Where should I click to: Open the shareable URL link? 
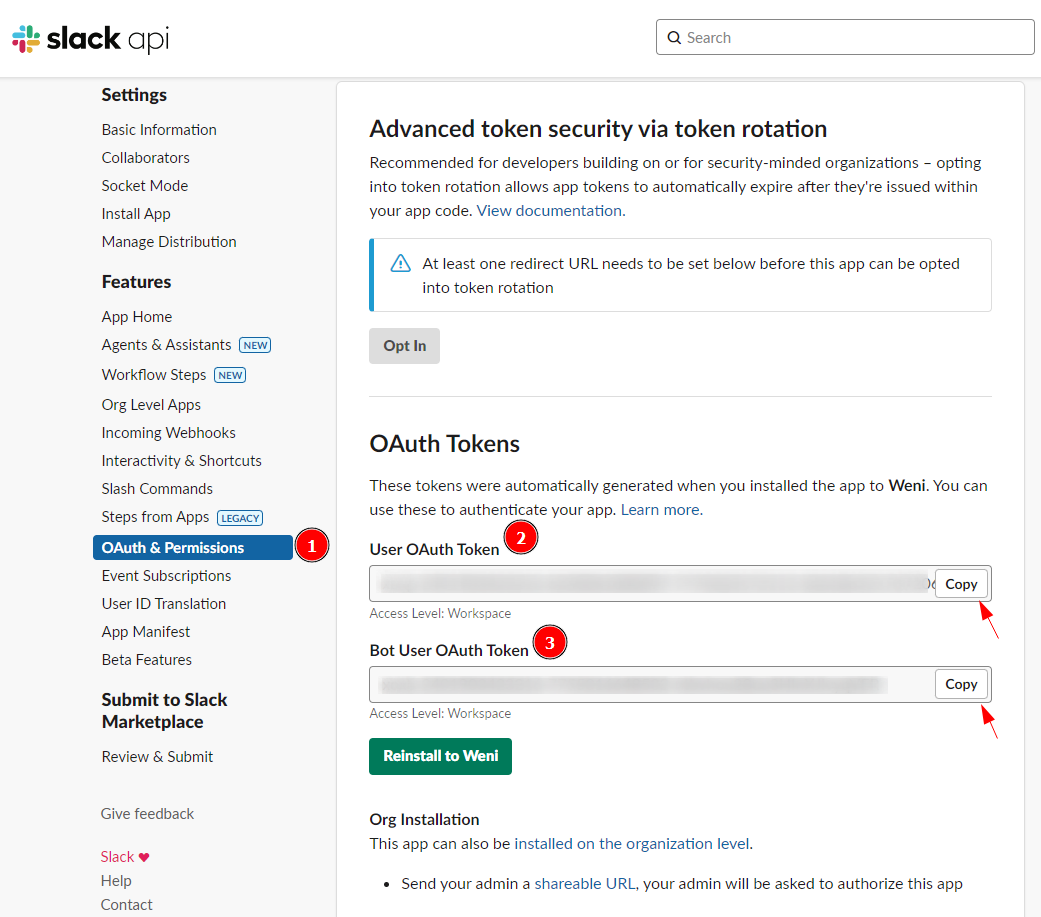point(584,884)
